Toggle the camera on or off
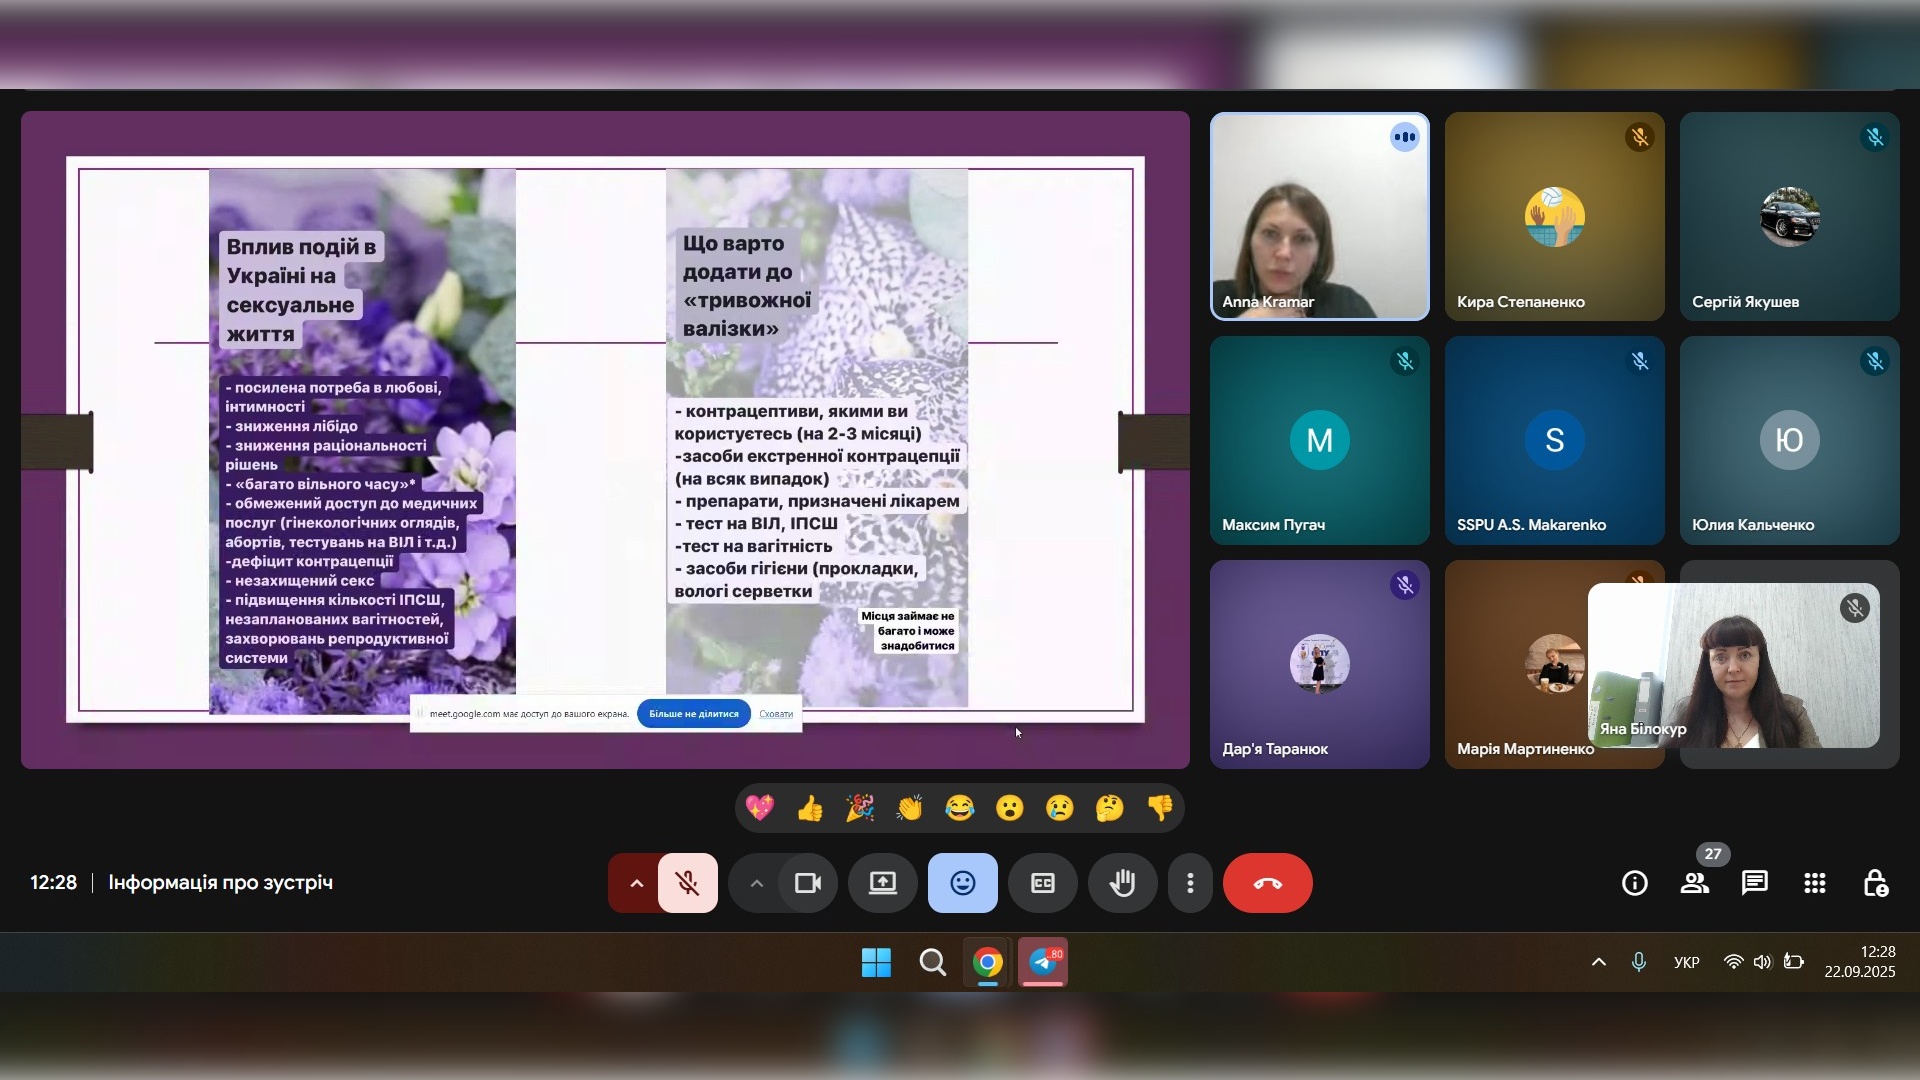This screenshot has height=1080, width=1920. 807,883
